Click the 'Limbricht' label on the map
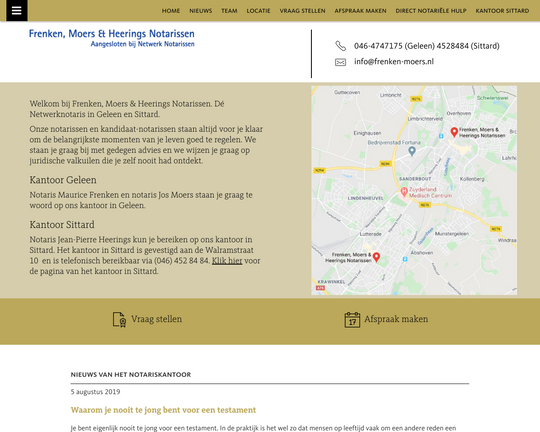This screenshot has height=432, width=540. pos(391,95)
